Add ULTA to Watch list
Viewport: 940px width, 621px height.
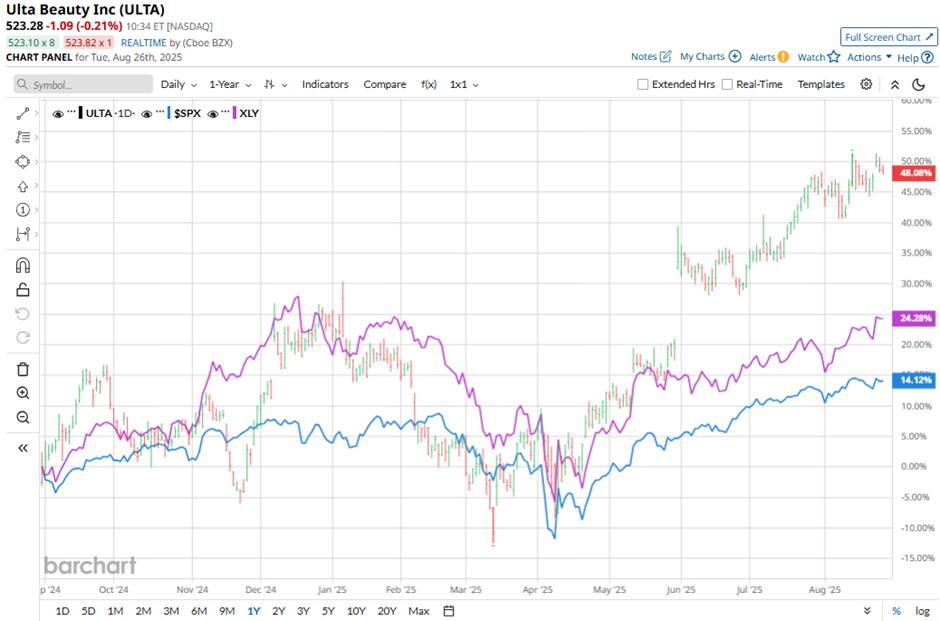[818, 57]
